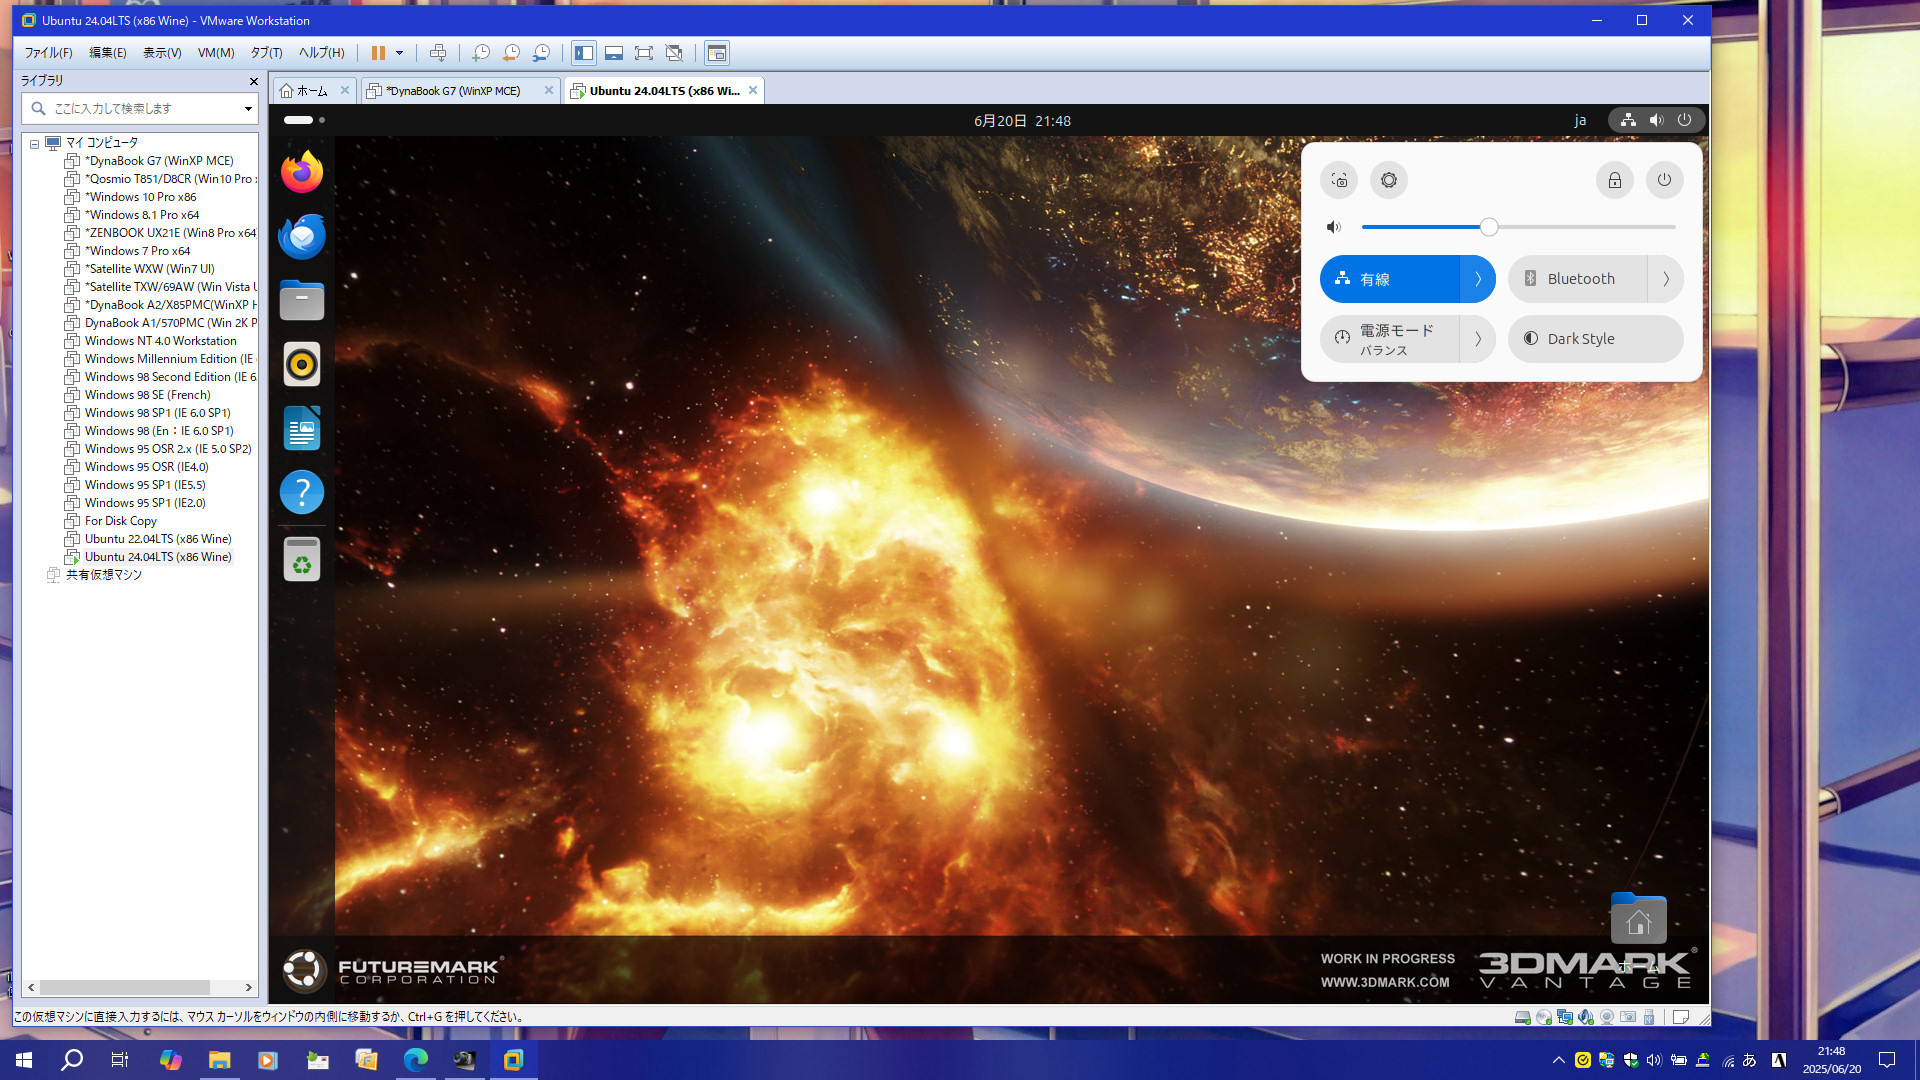Open Thunderbird mail from the Ubuntu dock
This screenshot has height=1080, width=1920.
click(302, 236)
